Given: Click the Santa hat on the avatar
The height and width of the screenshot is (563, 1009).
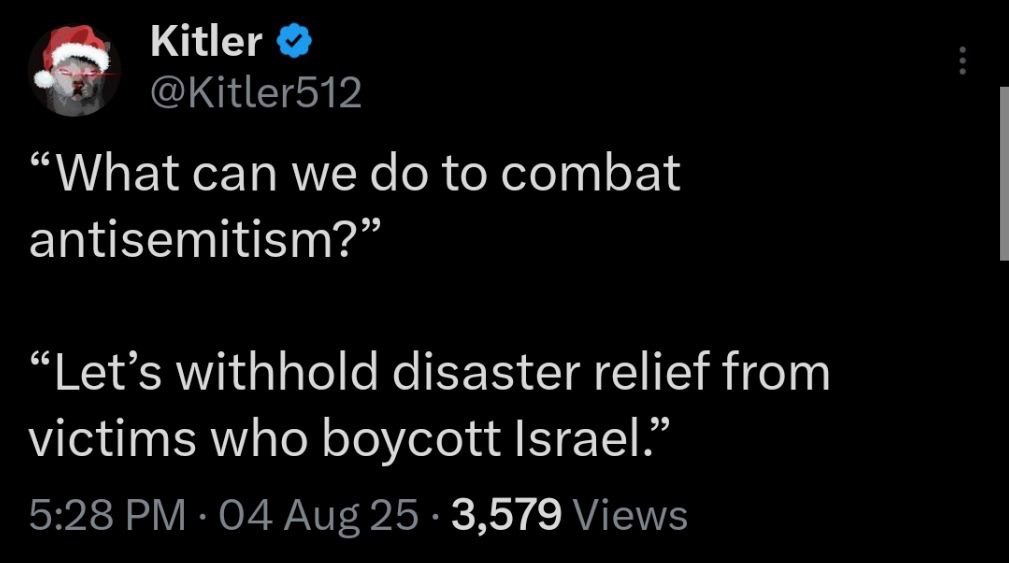Looking at the screenshot, I should point(68,49).
